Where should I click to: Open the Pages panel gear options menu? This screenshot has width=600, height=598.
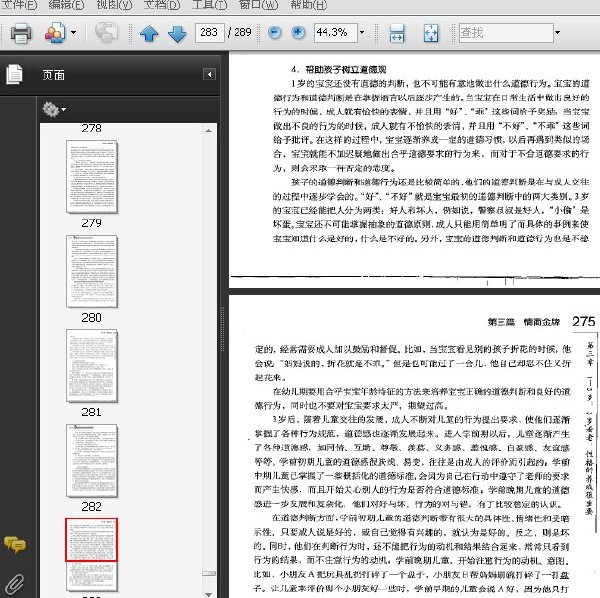click(x=54, y=110)
